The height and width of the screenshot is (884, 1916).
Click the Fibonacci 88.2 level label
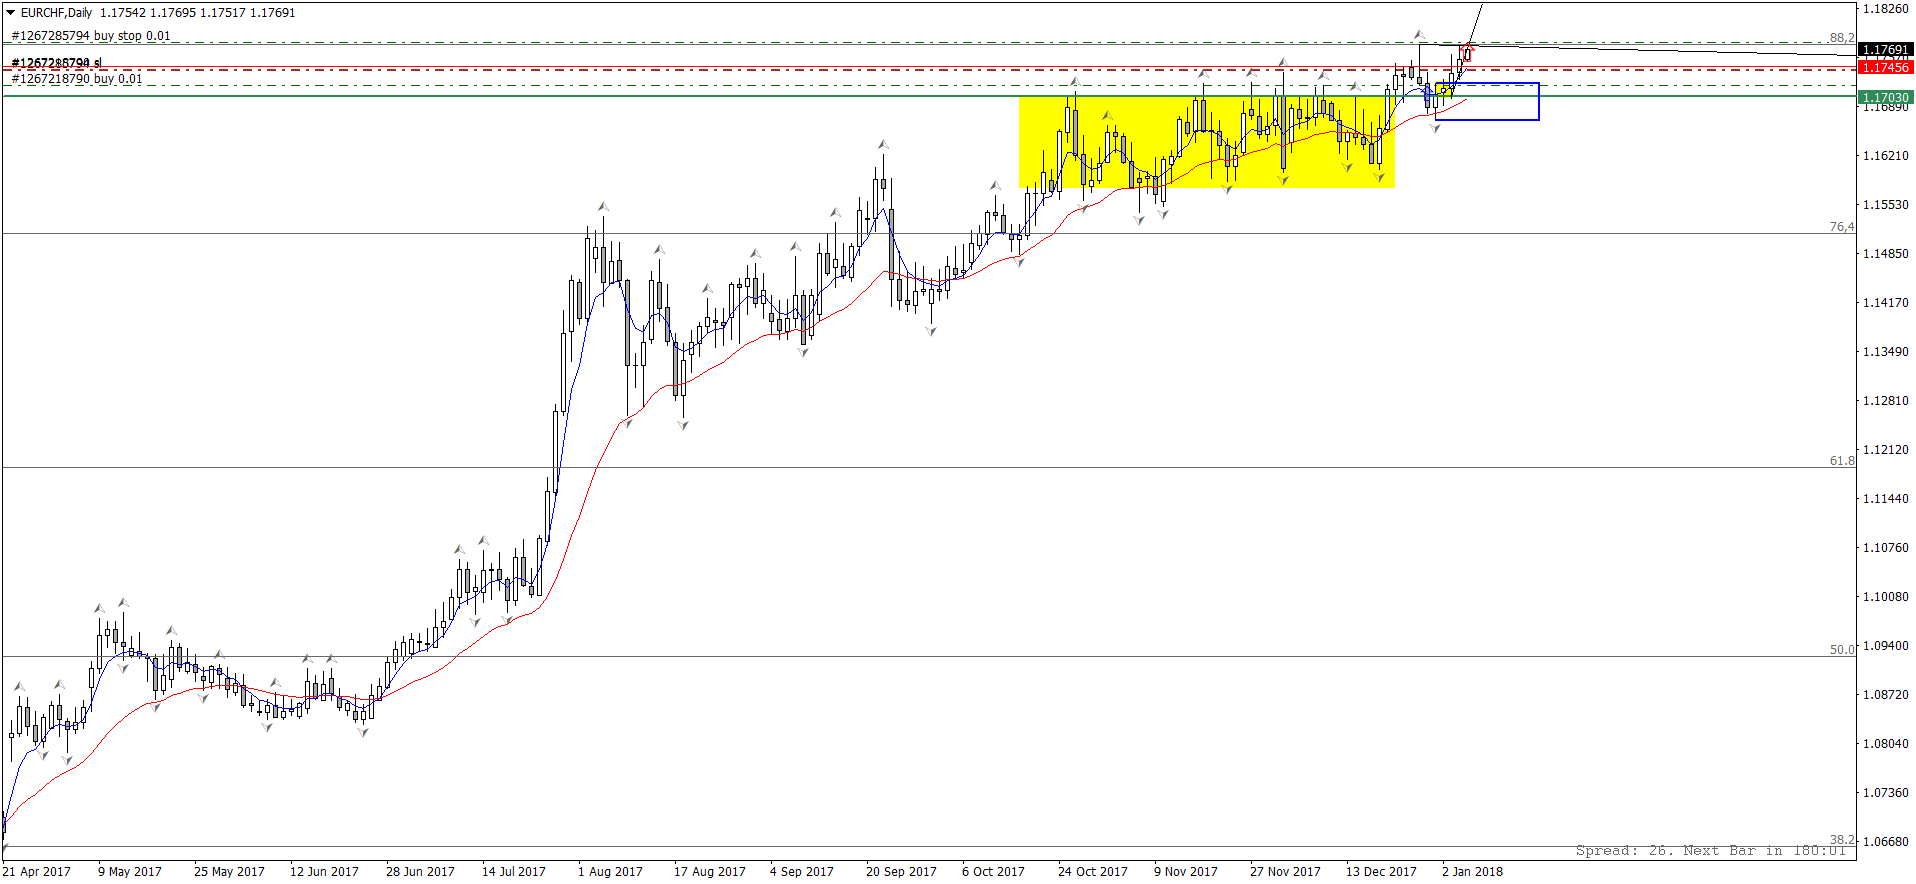click(1842, 38)
